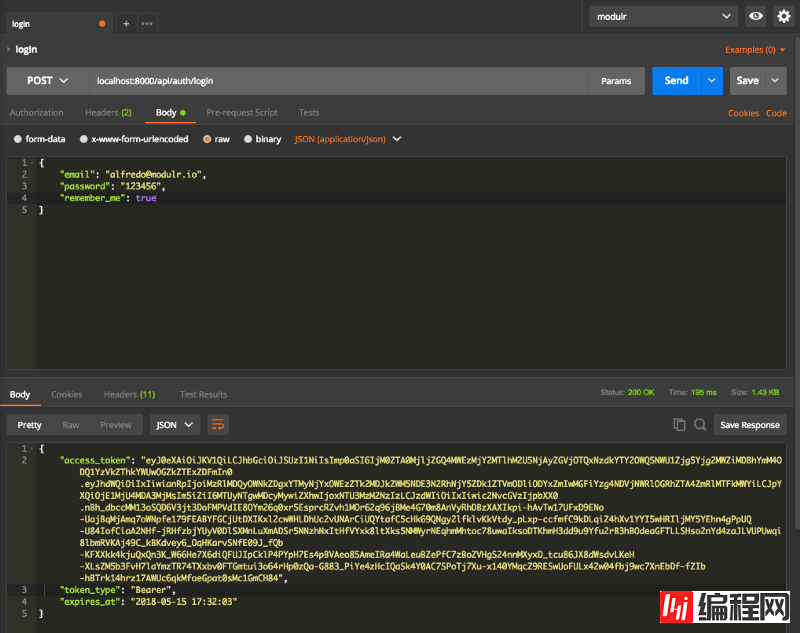Open the Code snippet link
The image size is (800, 633).
(x=776, y=113)
